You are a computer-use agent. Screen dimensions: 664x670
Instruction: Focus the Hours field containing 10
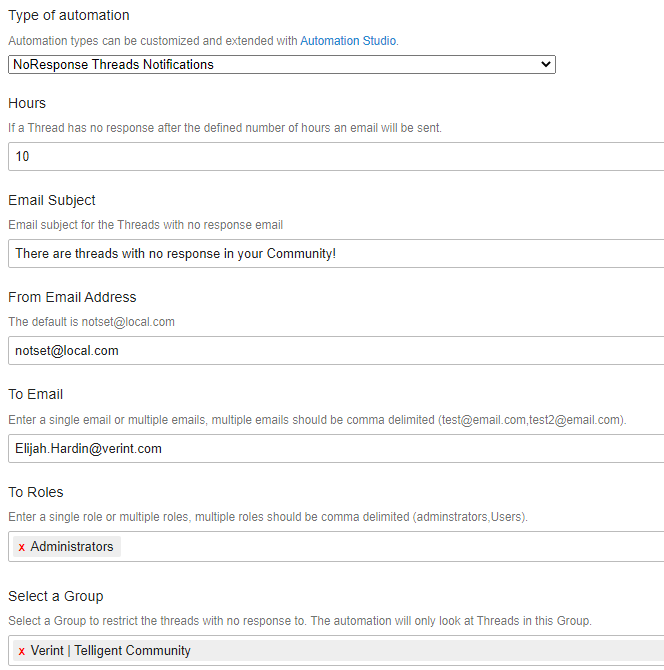click(336, 156)
